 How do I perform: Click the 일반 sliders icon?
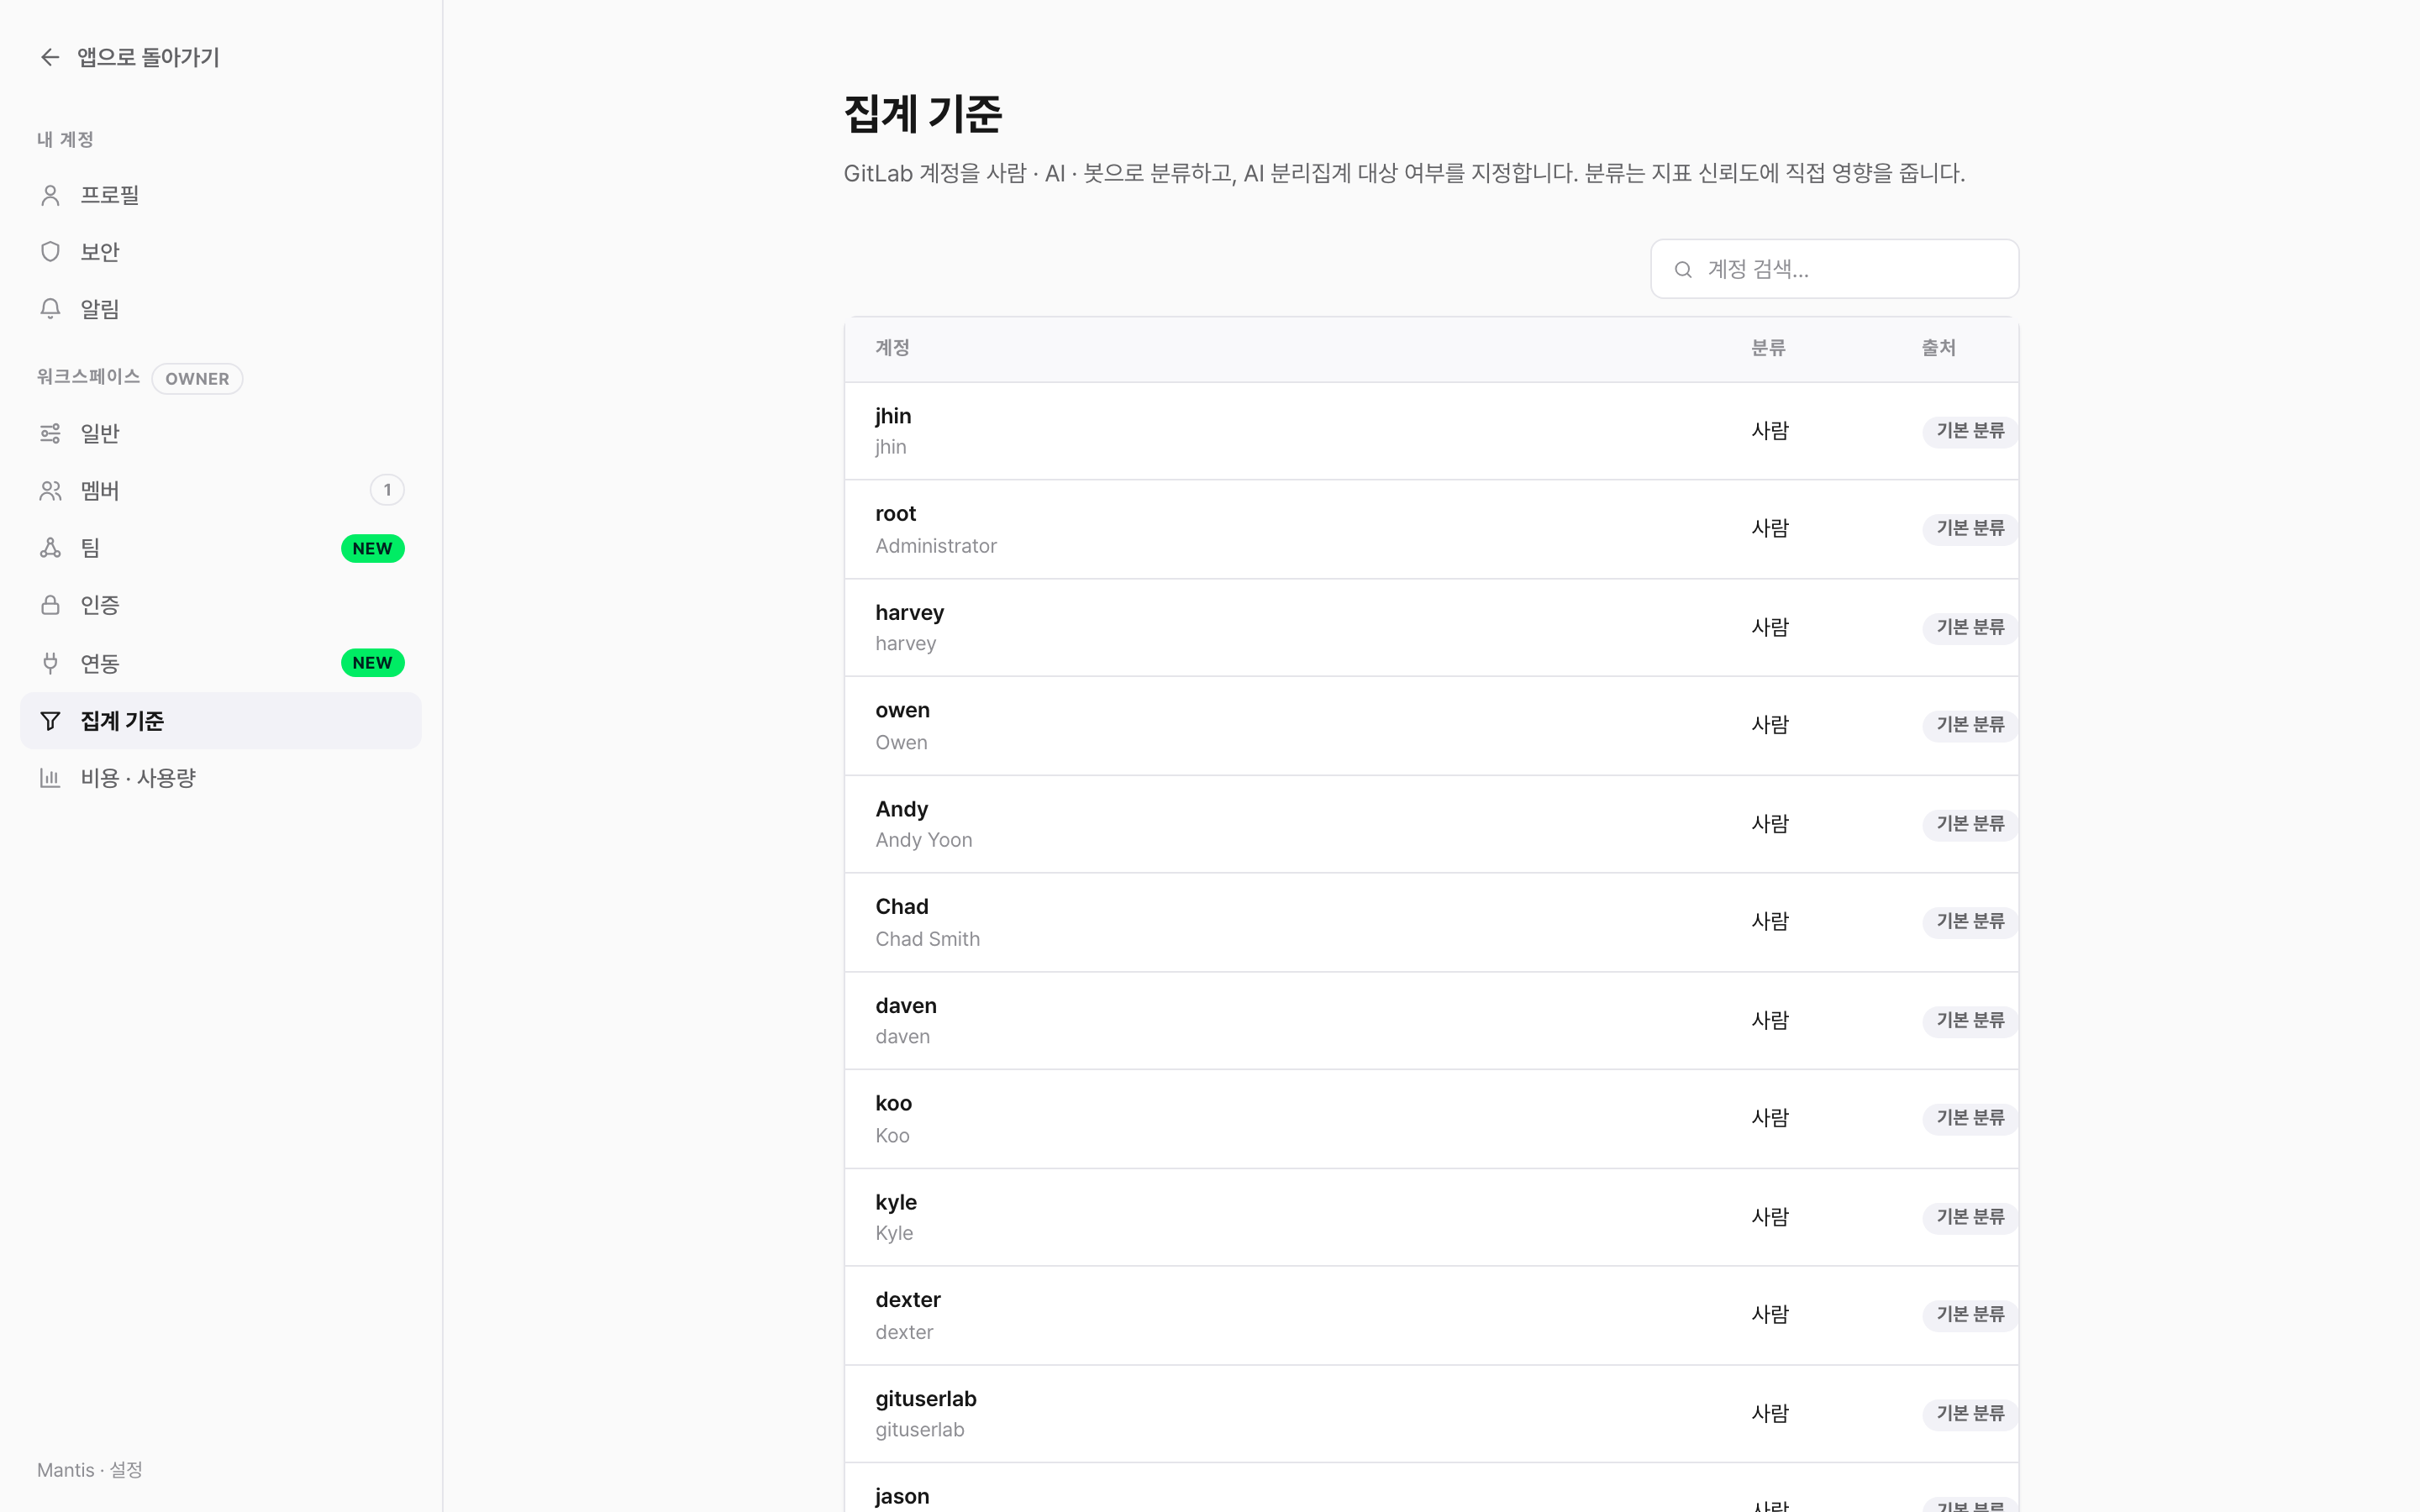[50, 433]
